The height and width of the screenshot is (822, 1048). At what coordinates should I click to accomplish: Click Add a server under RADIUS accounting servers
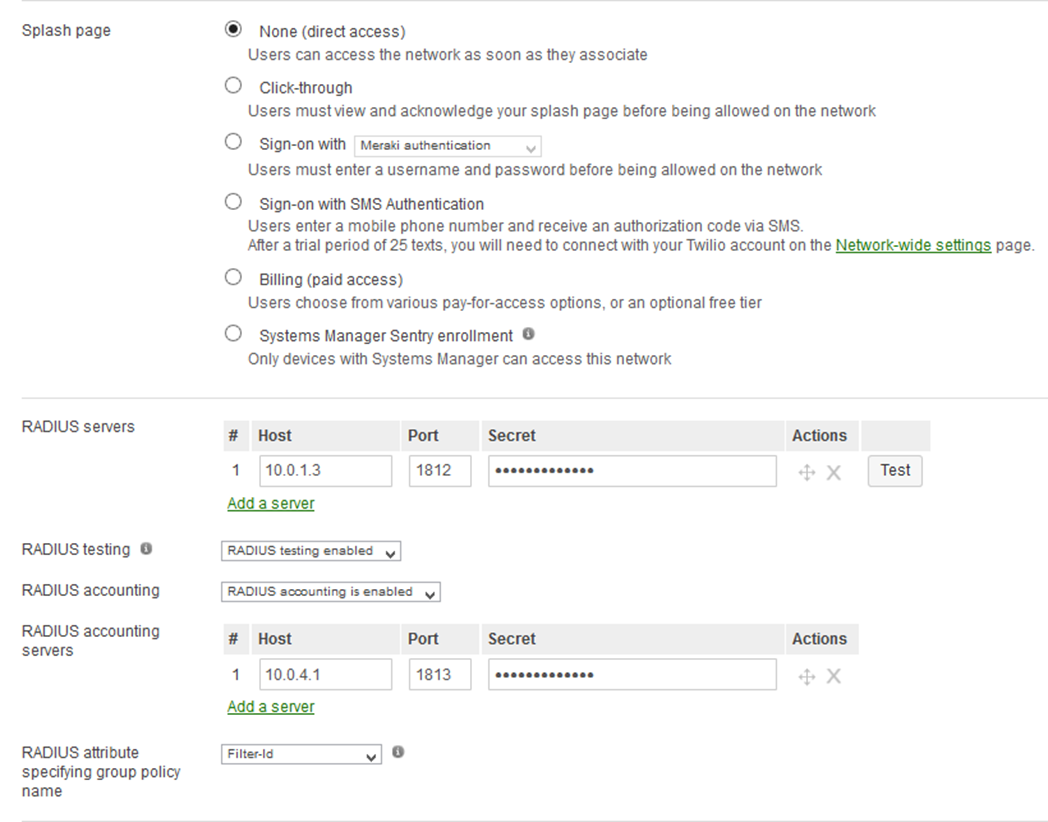pyautogui.click(x=270, y=706)
